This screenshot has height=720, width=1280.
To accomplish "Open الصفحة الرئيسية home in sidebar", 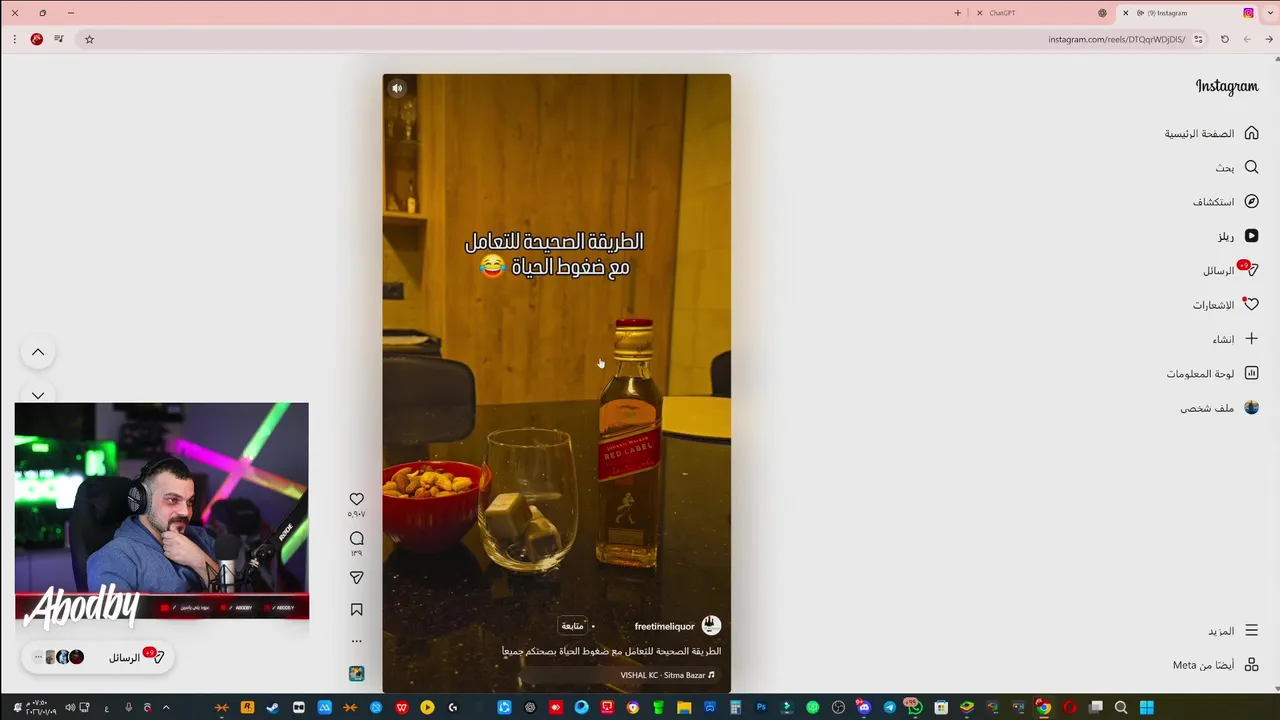I will 1211,133.
